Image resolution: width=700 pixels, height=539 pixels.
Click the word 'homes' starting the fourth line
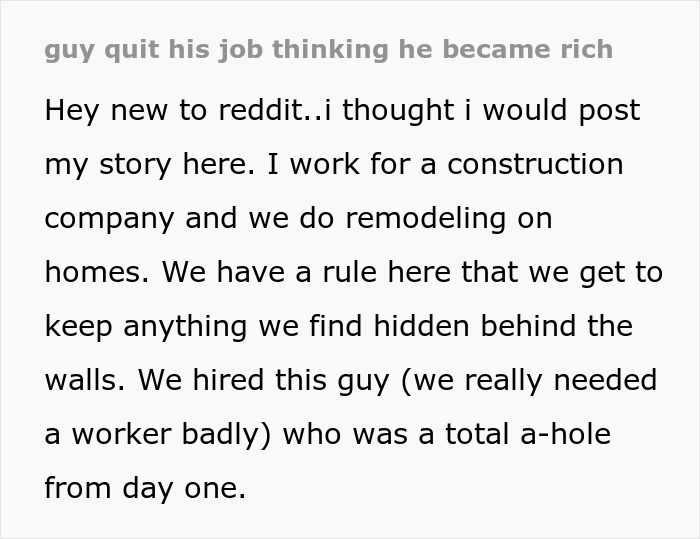93,272
